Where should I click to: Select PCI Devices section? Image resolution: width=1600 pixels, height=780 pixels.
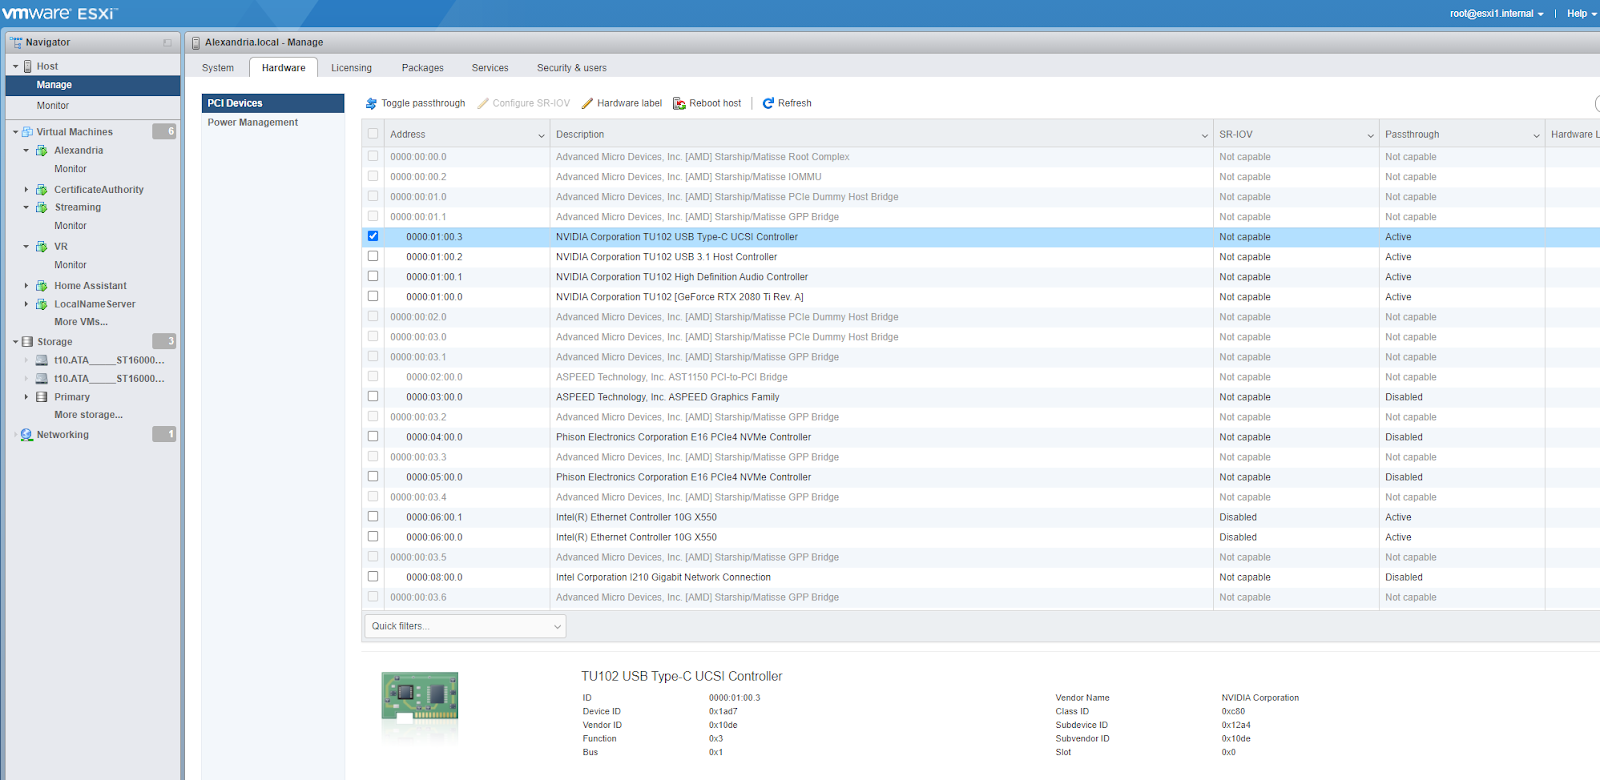pyautogui.click(x=273, y=103)
